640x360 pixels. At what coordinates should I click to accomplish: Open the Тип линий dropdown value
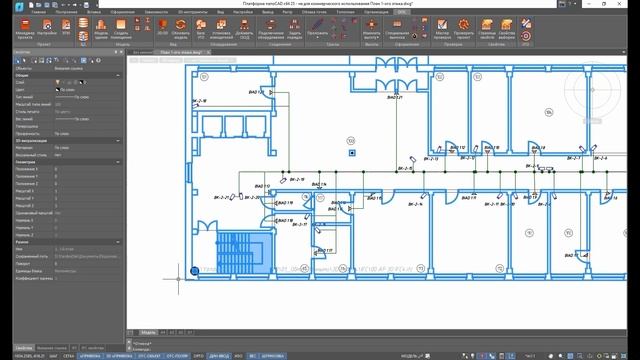87,97
